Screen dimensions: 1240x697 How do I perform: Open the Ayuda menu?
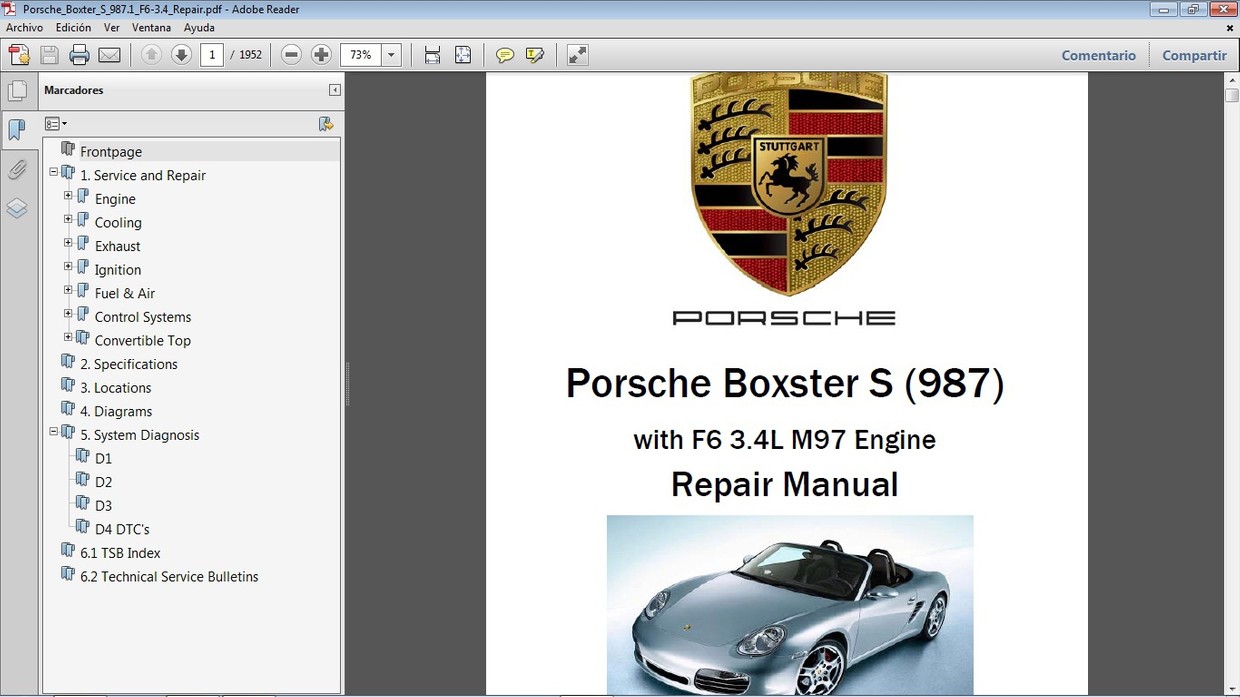(199, 28)
